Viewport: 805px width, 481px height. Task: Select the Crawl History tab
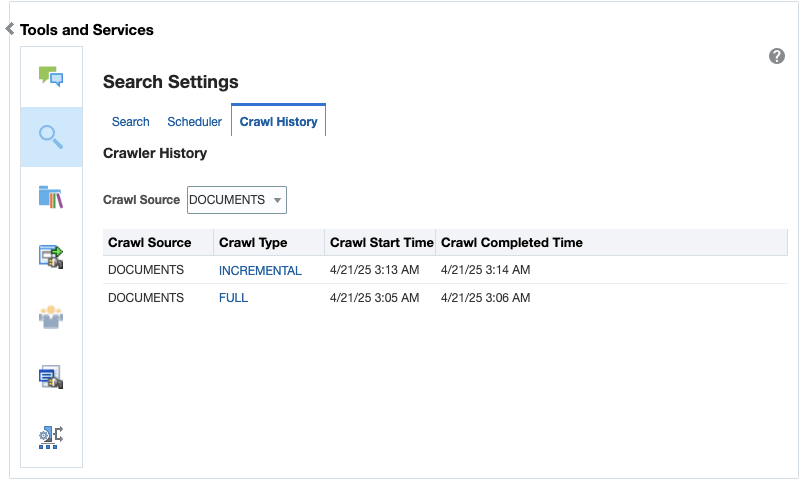278,122
